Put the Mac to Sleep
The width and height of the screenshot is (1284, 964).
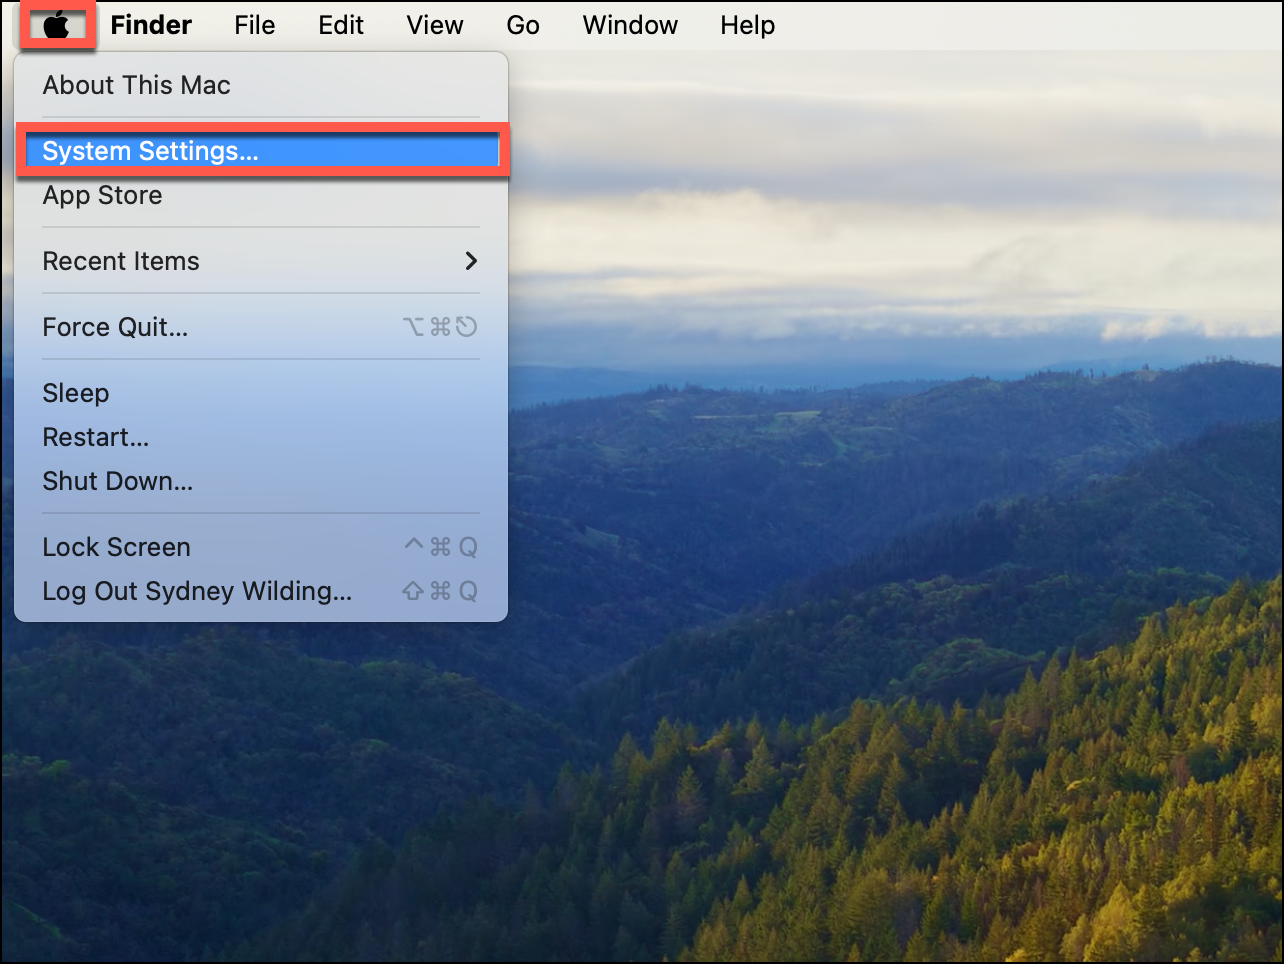261,393
